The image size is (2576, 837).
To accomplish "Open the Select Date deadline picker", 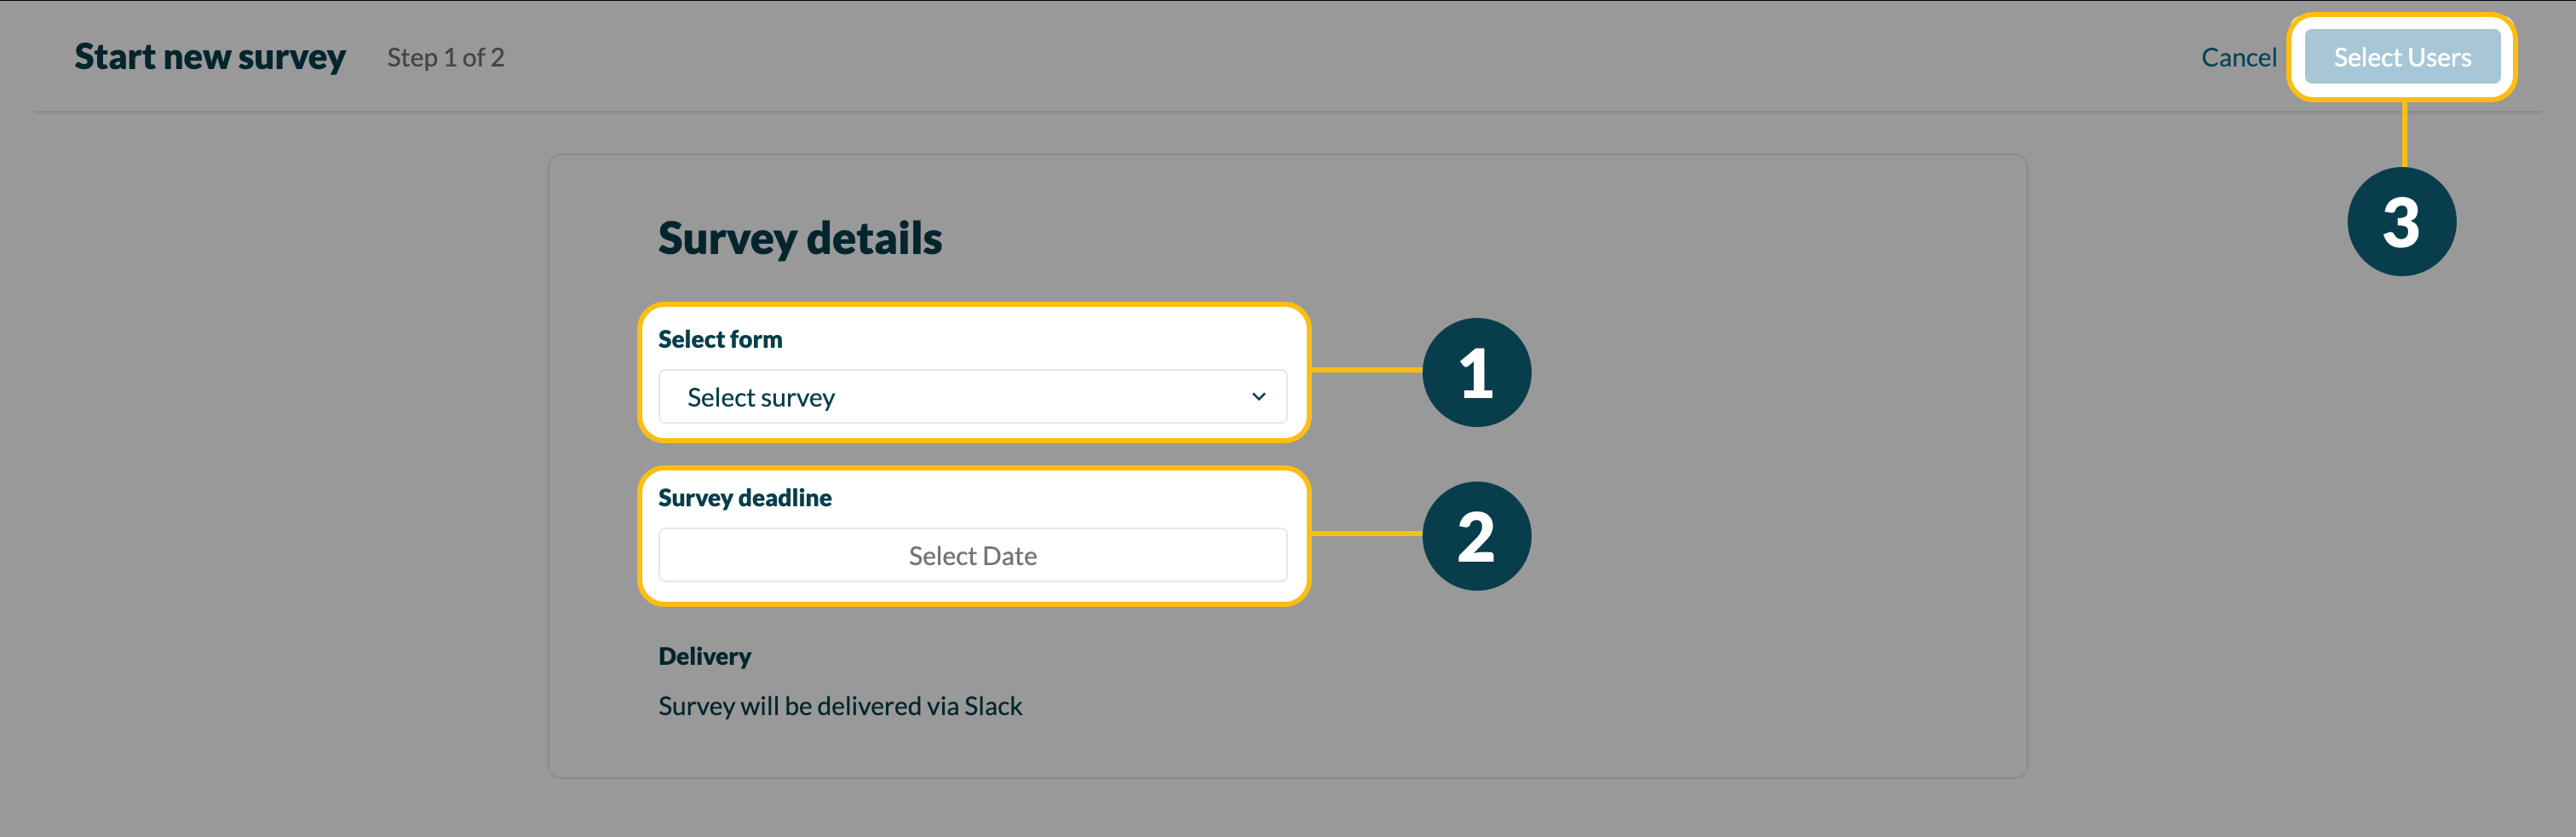I will [971, 556].
